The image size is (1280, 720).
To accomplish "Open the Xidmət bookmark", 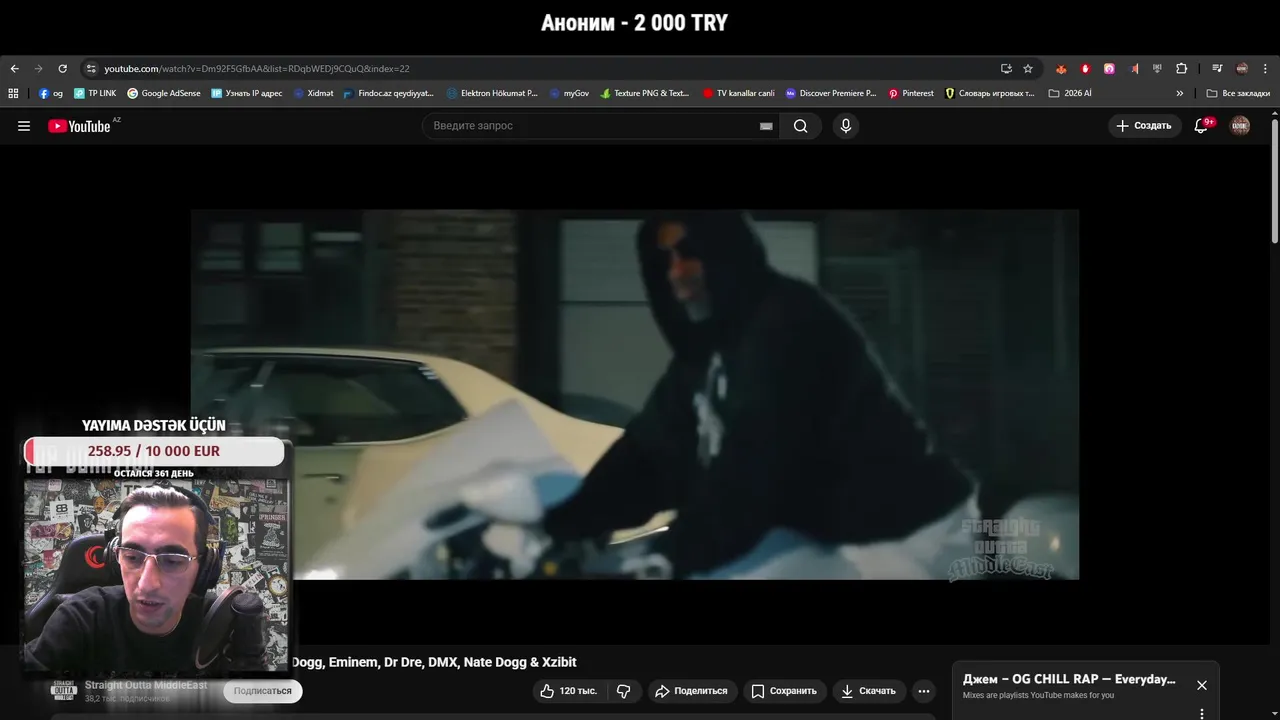I will [x=313, y=93].
